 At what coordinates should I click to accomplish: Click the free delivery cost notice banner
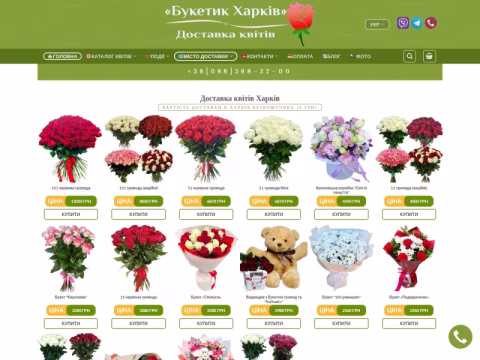[x=240, y=107]
